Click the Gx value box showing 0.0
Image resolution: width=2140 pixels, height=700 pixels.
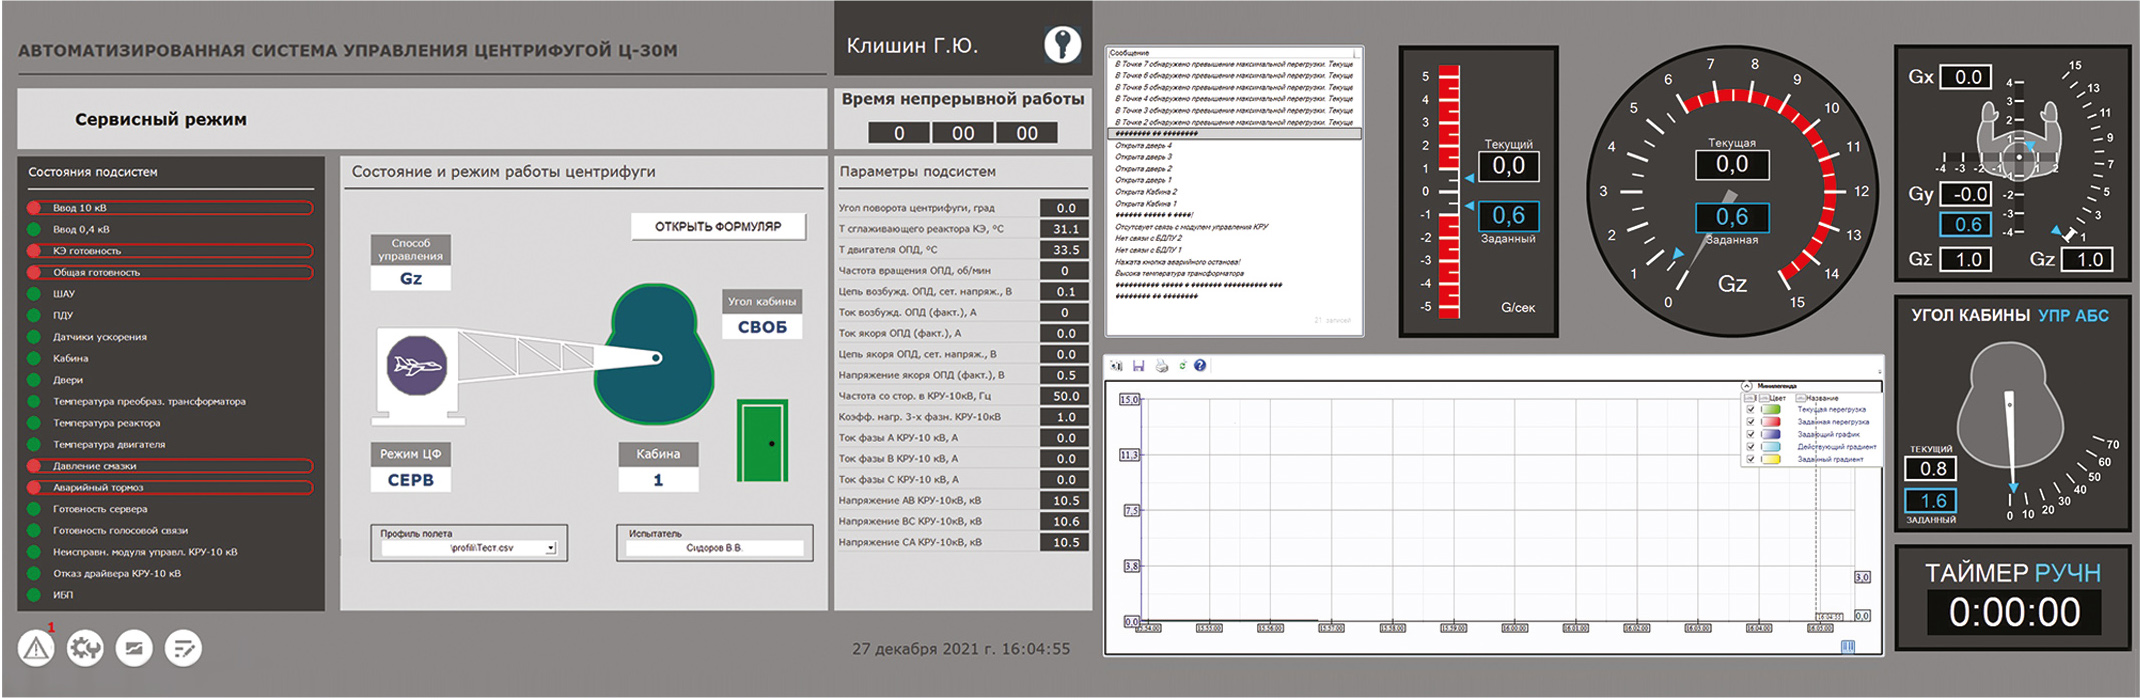(x=1967, y=77)
